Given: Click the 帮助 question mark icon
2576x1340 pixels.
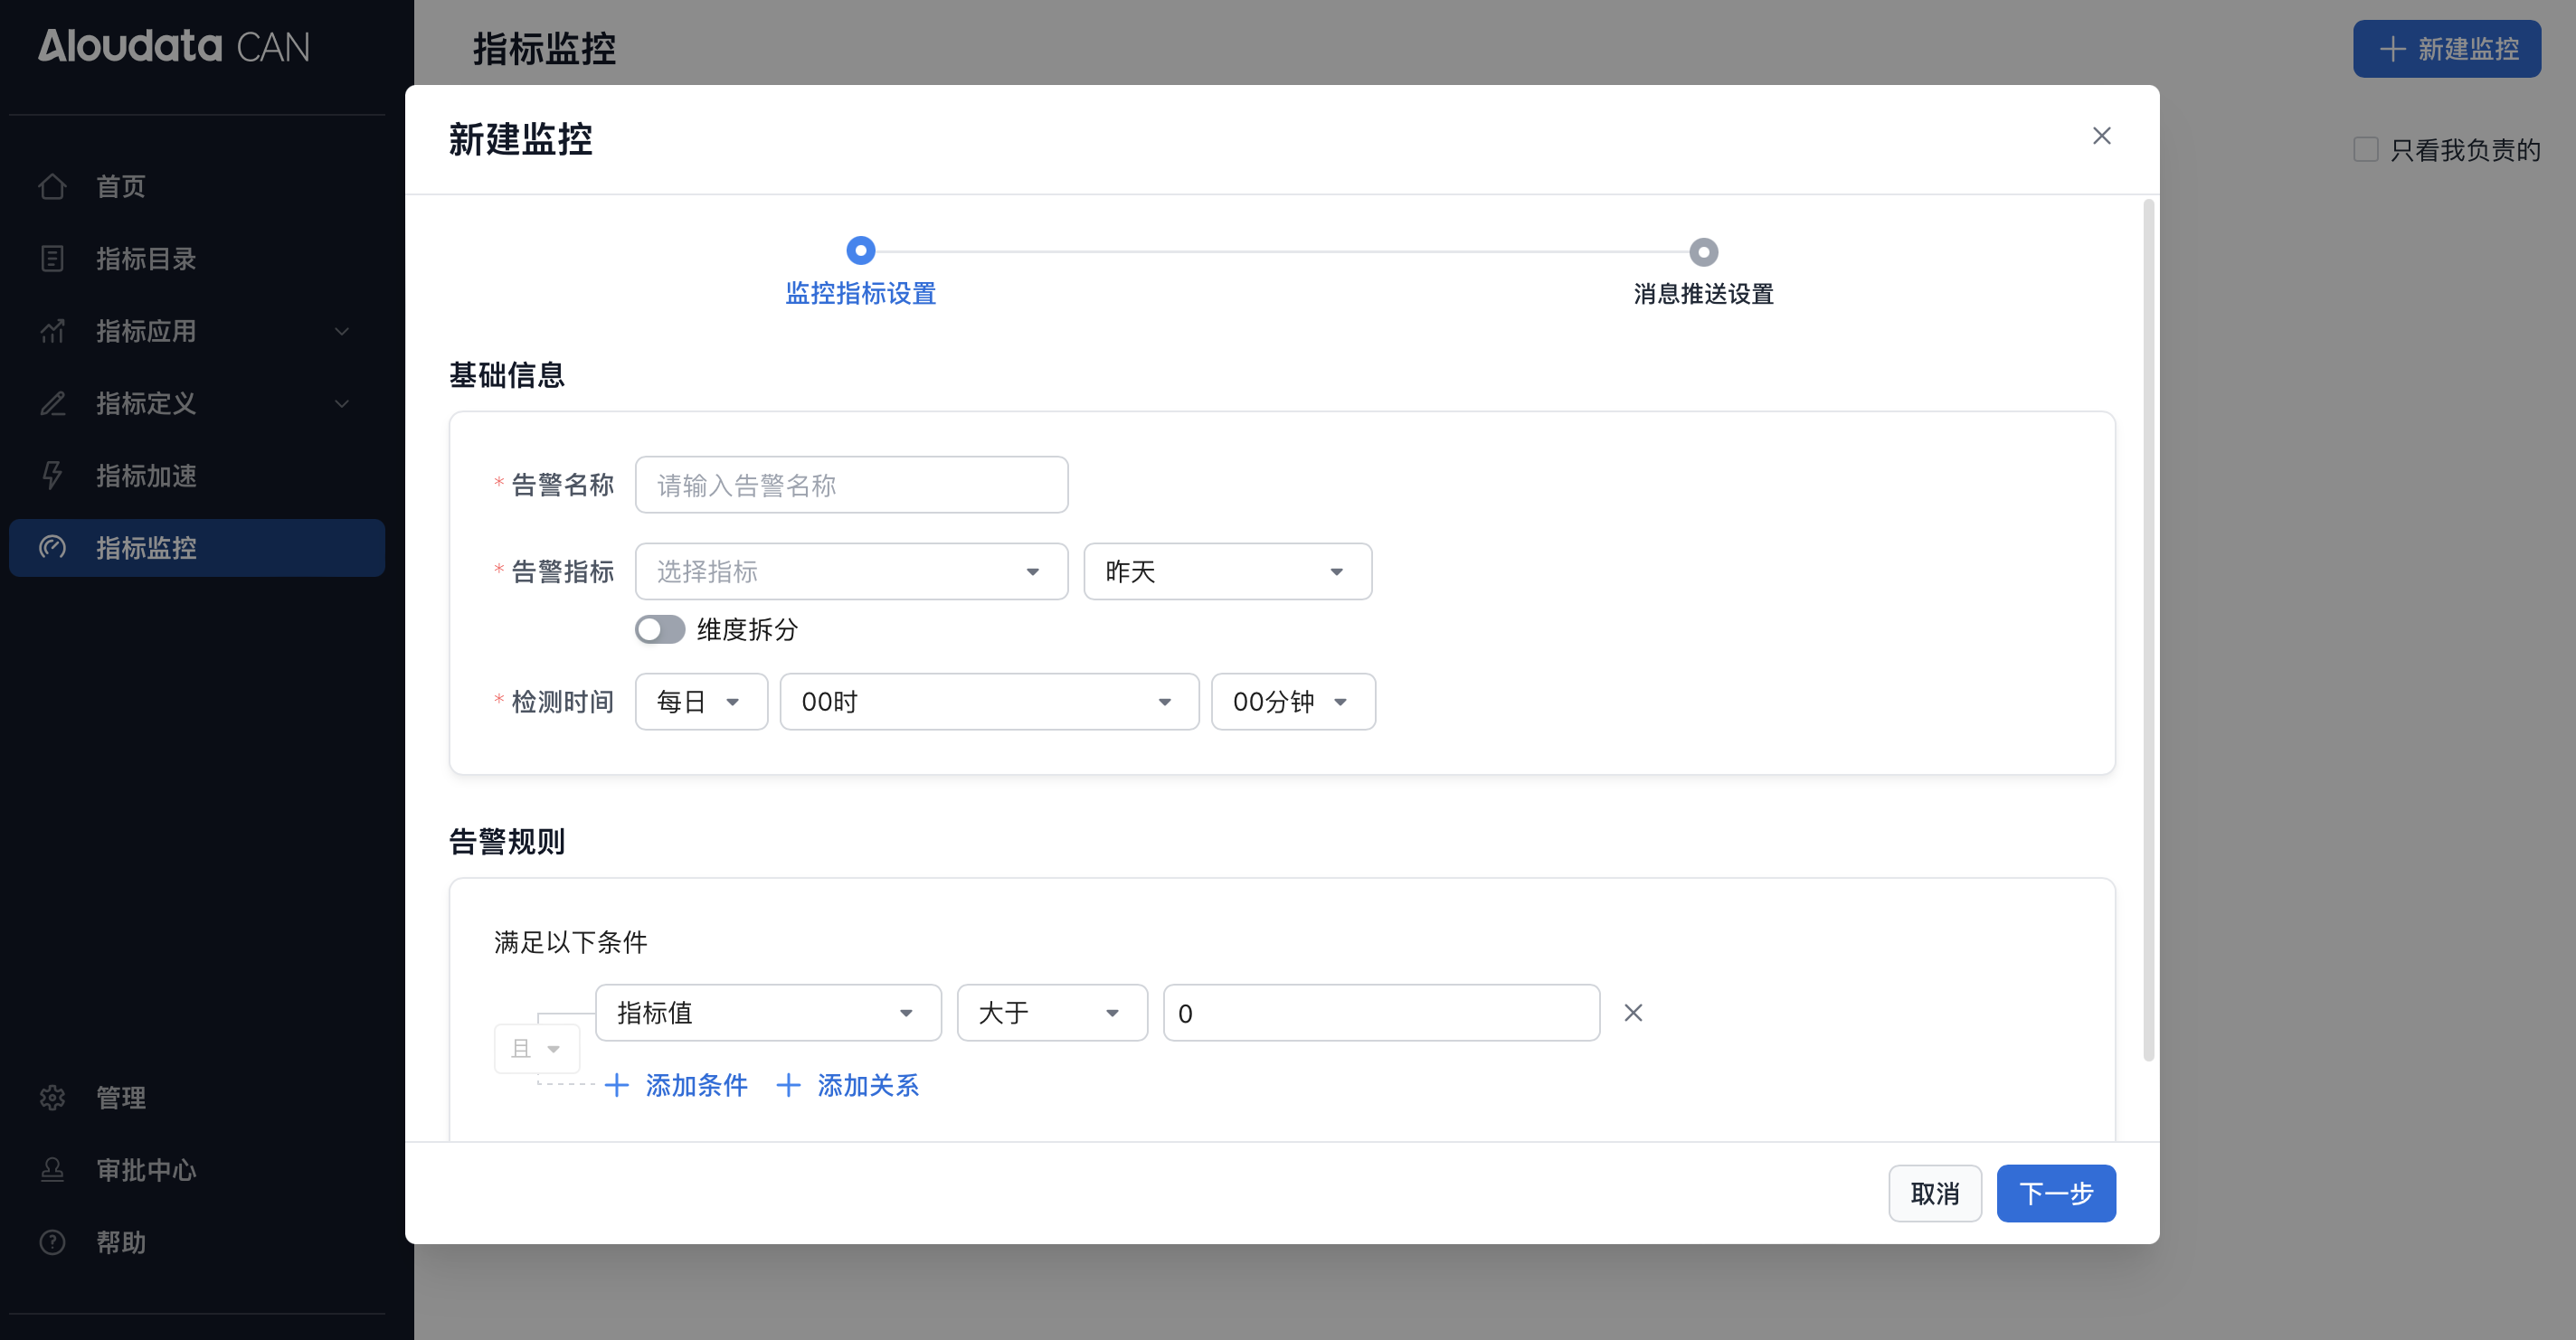Looking at the screenshot, I should coord(52,1242).
